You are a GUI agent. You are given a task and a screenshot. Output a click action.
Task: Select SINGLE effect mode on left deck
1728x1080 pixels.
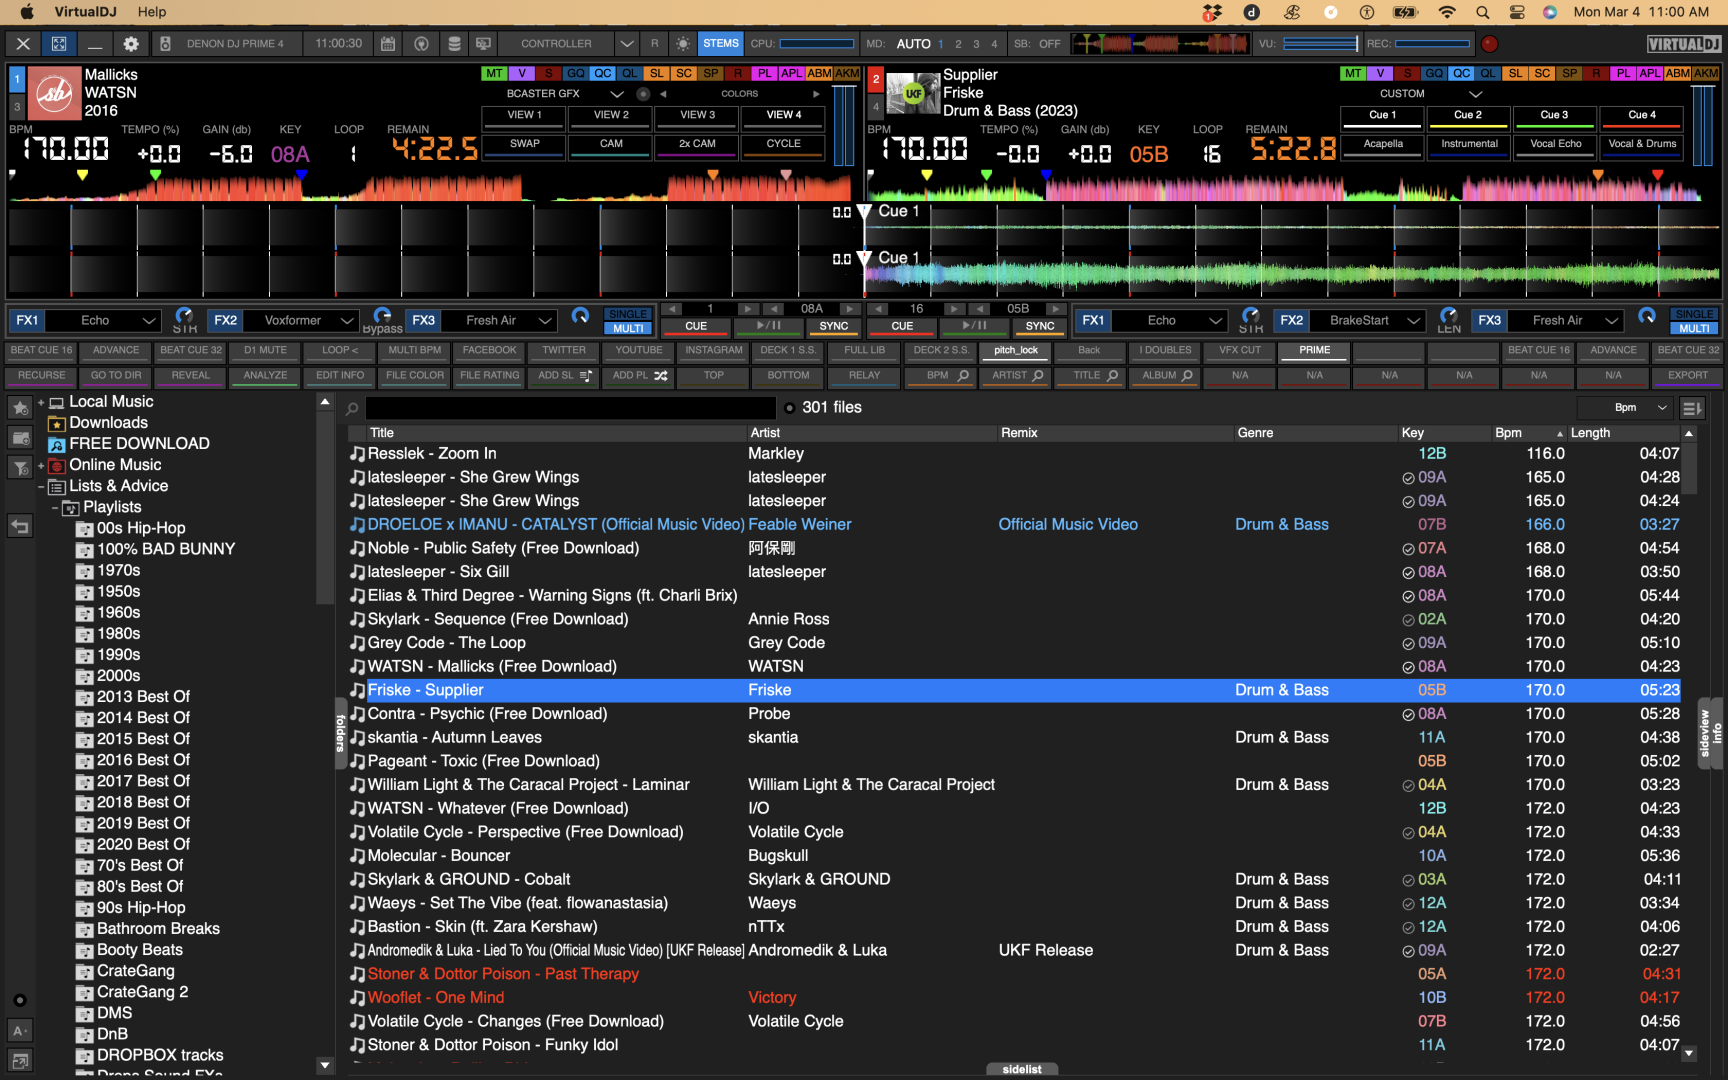[x=628, y=314]
